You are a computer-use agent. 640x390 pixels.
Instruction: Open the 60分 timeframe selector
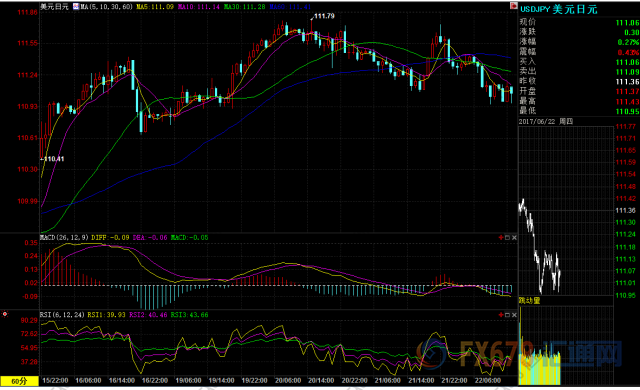coord(19,381)
